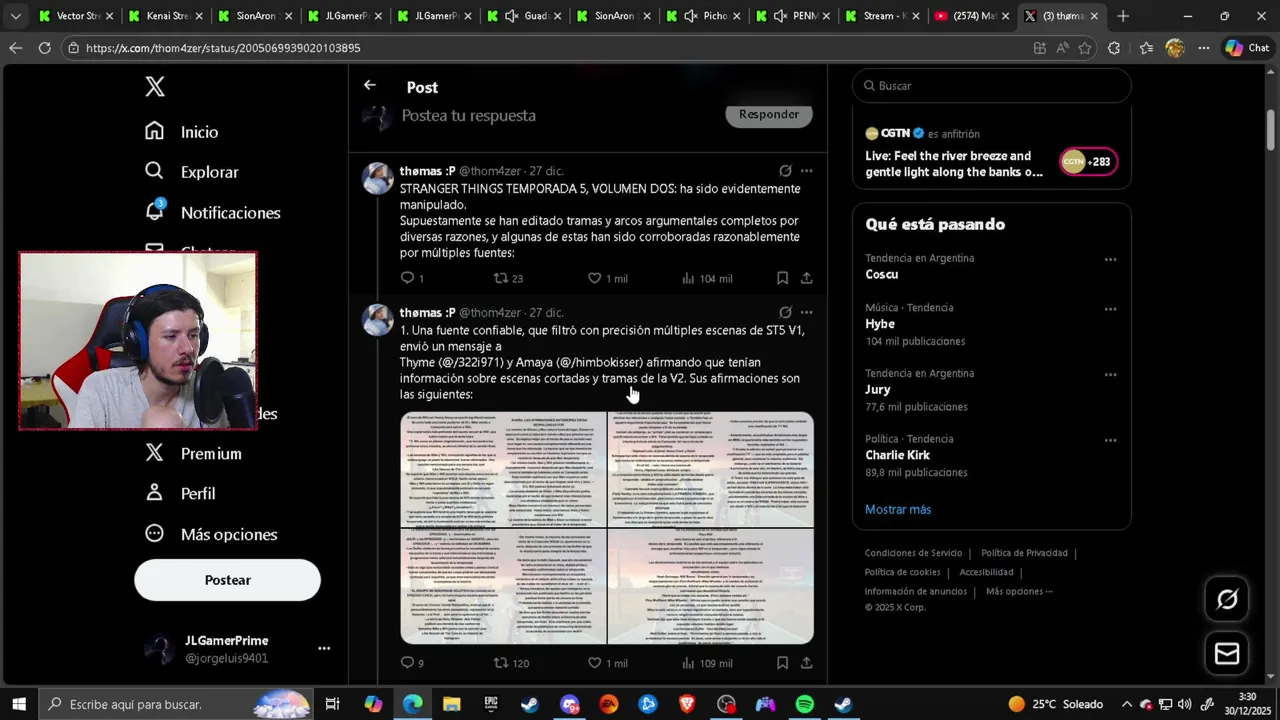This screenshot has height=720, width=1280.
Task: Open Grok icon on fuente confiable post
Action: pyautogui.click(x=785, y=313)
